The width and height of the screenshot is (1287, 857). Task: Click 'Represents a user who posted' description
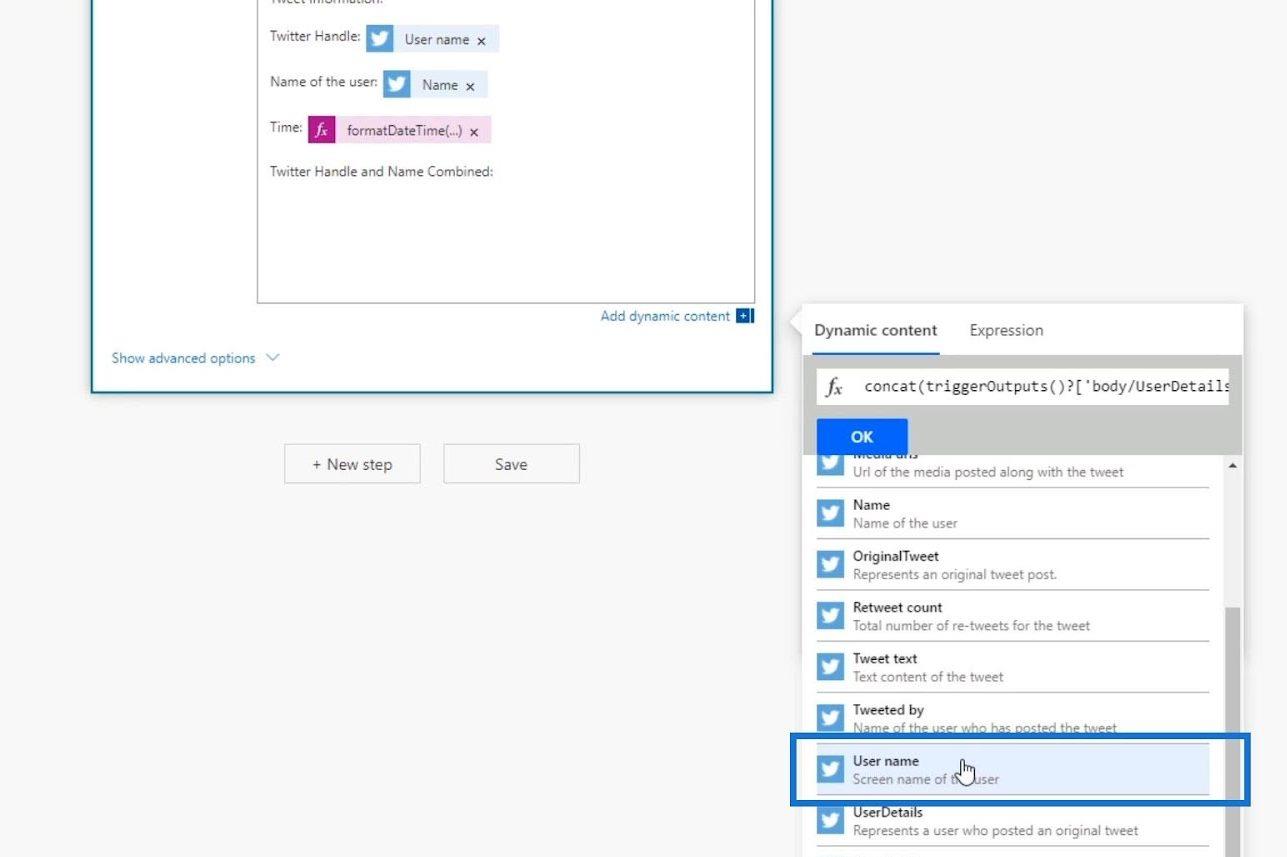[995, 830]
